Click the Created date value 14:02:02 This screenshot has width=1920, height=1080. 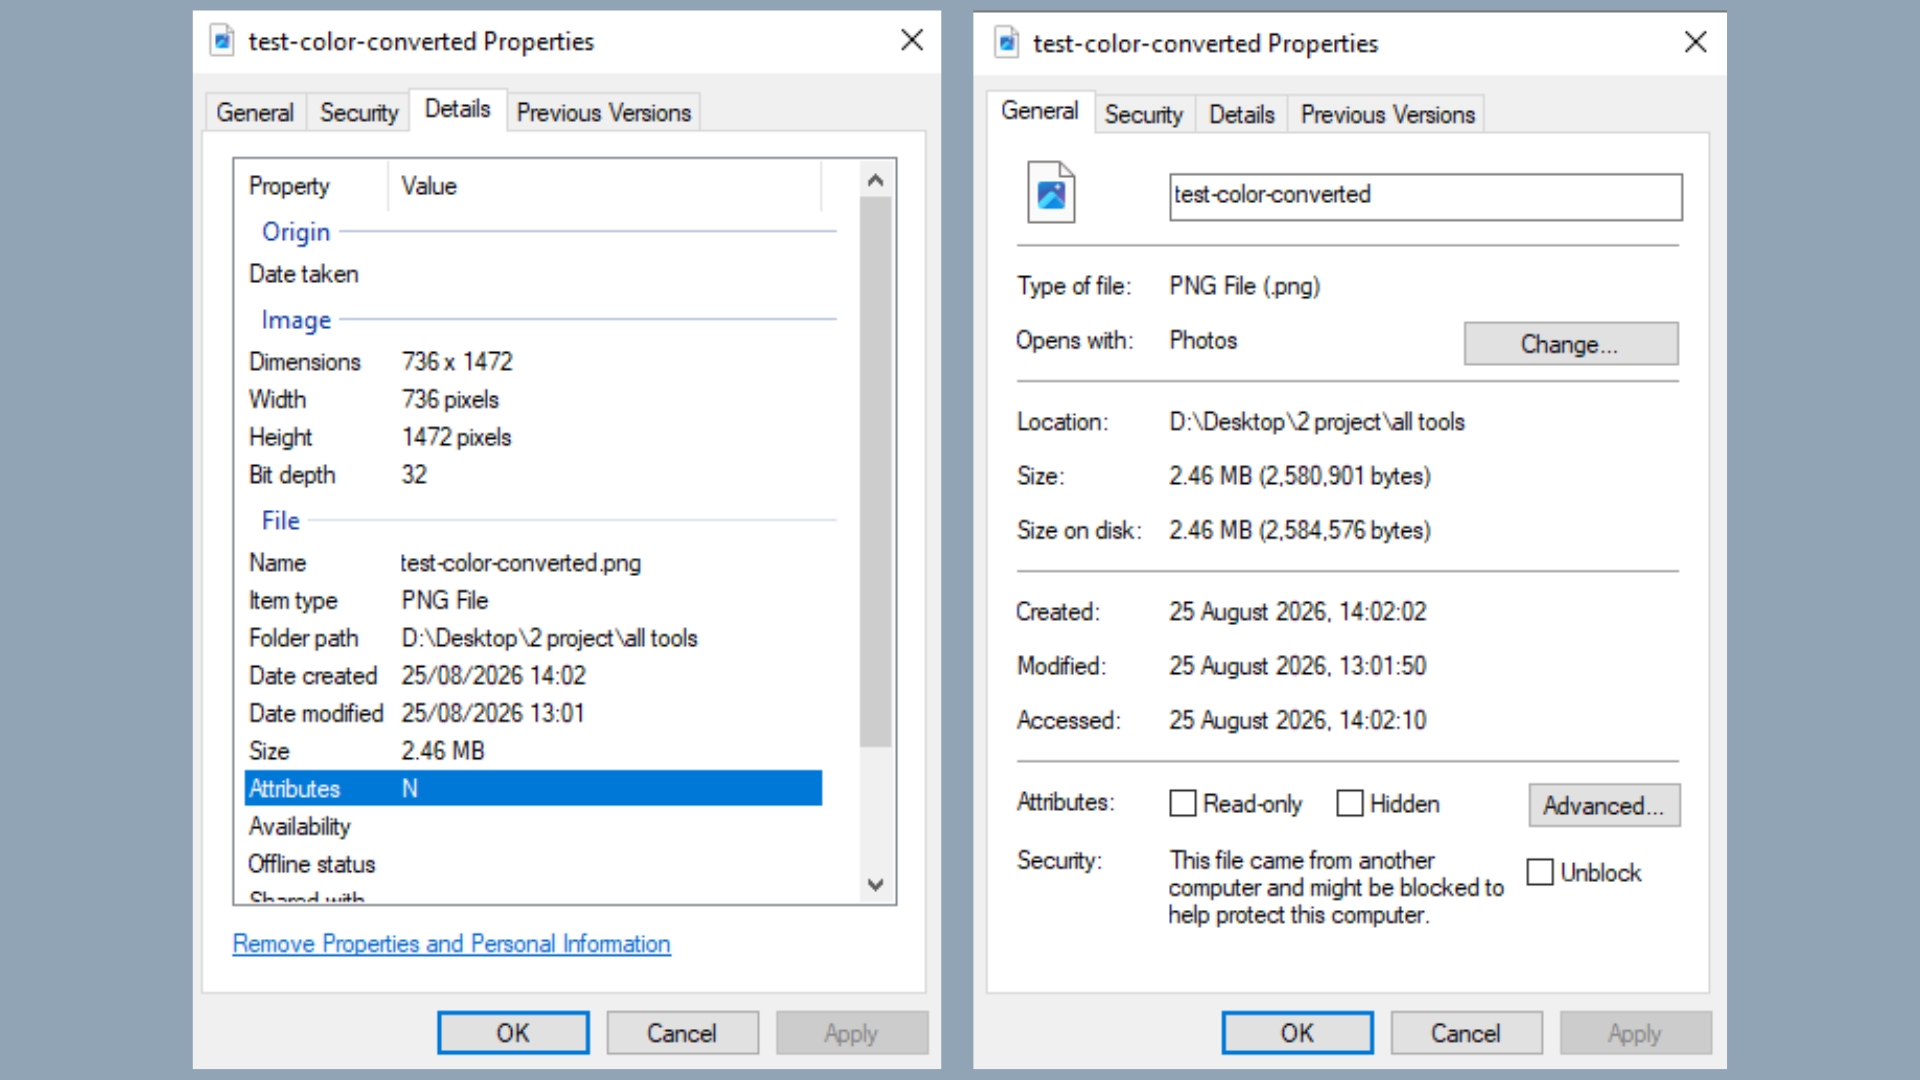[1298, 612]
